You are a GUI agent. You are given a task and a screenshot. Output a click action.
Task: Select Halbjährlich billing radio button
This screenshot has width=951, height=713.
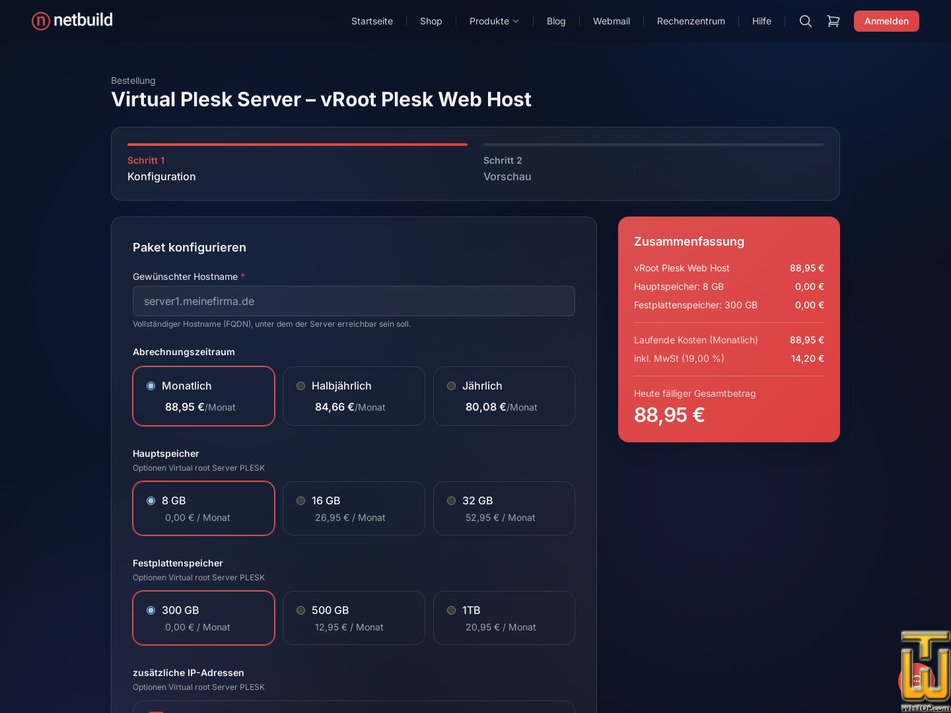pyautogui.click(x=301, y=386)
